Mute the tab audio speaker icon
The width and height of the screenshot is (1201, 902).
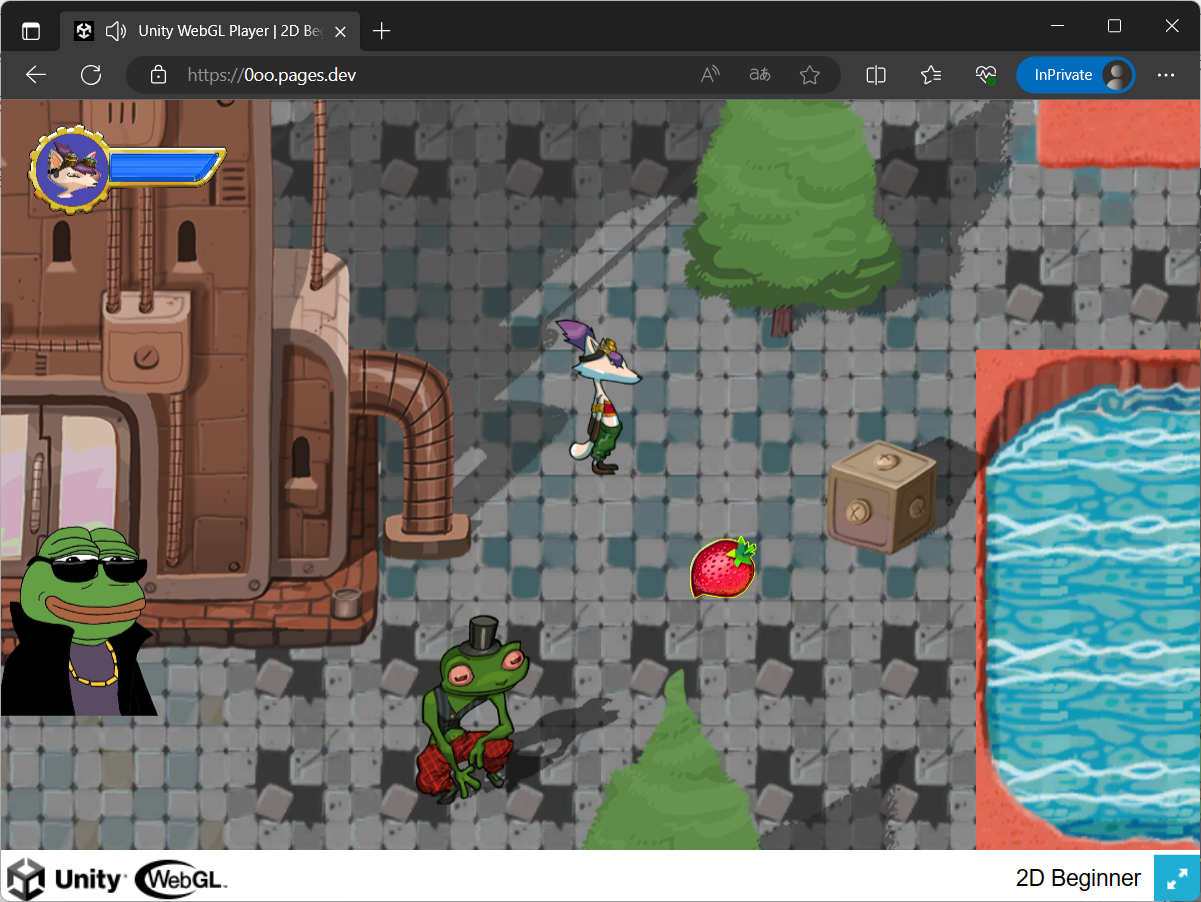[116, 31]
